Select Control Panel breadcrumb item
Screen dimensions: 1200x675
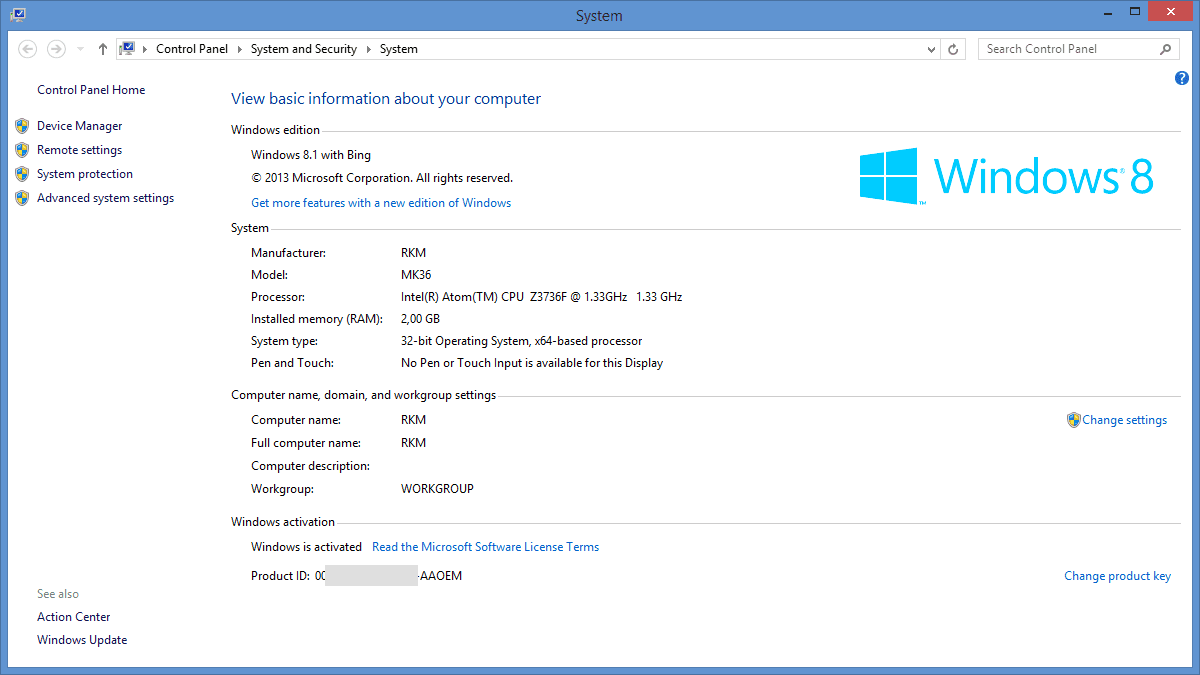(192, 49)
